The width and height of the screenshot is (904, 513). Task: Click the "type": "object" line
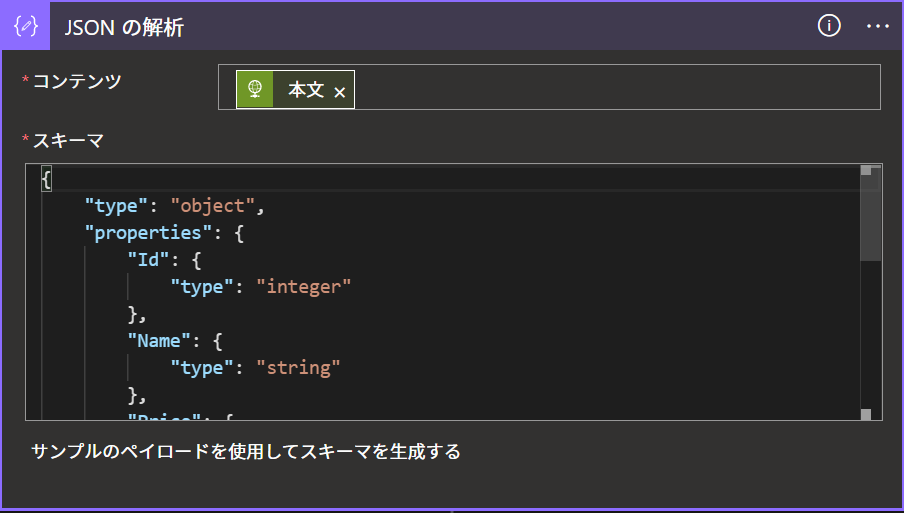click(175, 206)
